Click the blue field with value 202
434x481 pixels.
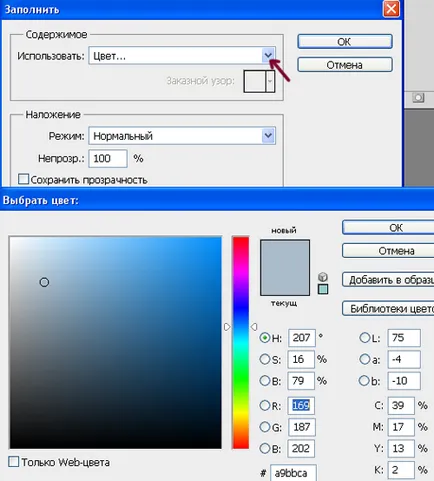tap(301, 449)
